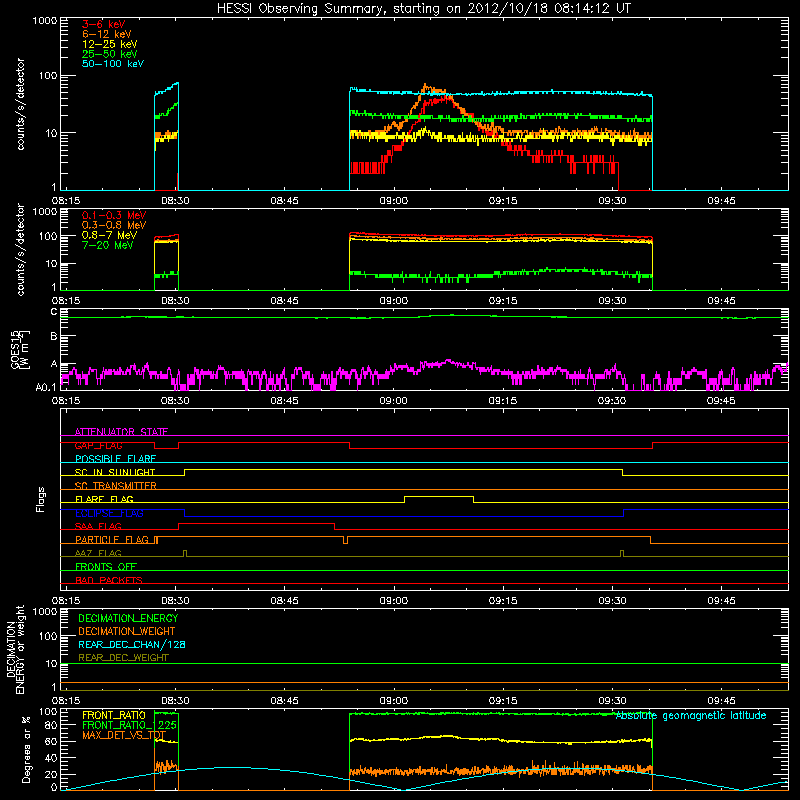Select the SC_IN_SUNLIGHT flag label
This screenshot has height=800, width=800.
pyautogui.click(x=115, y=472)
